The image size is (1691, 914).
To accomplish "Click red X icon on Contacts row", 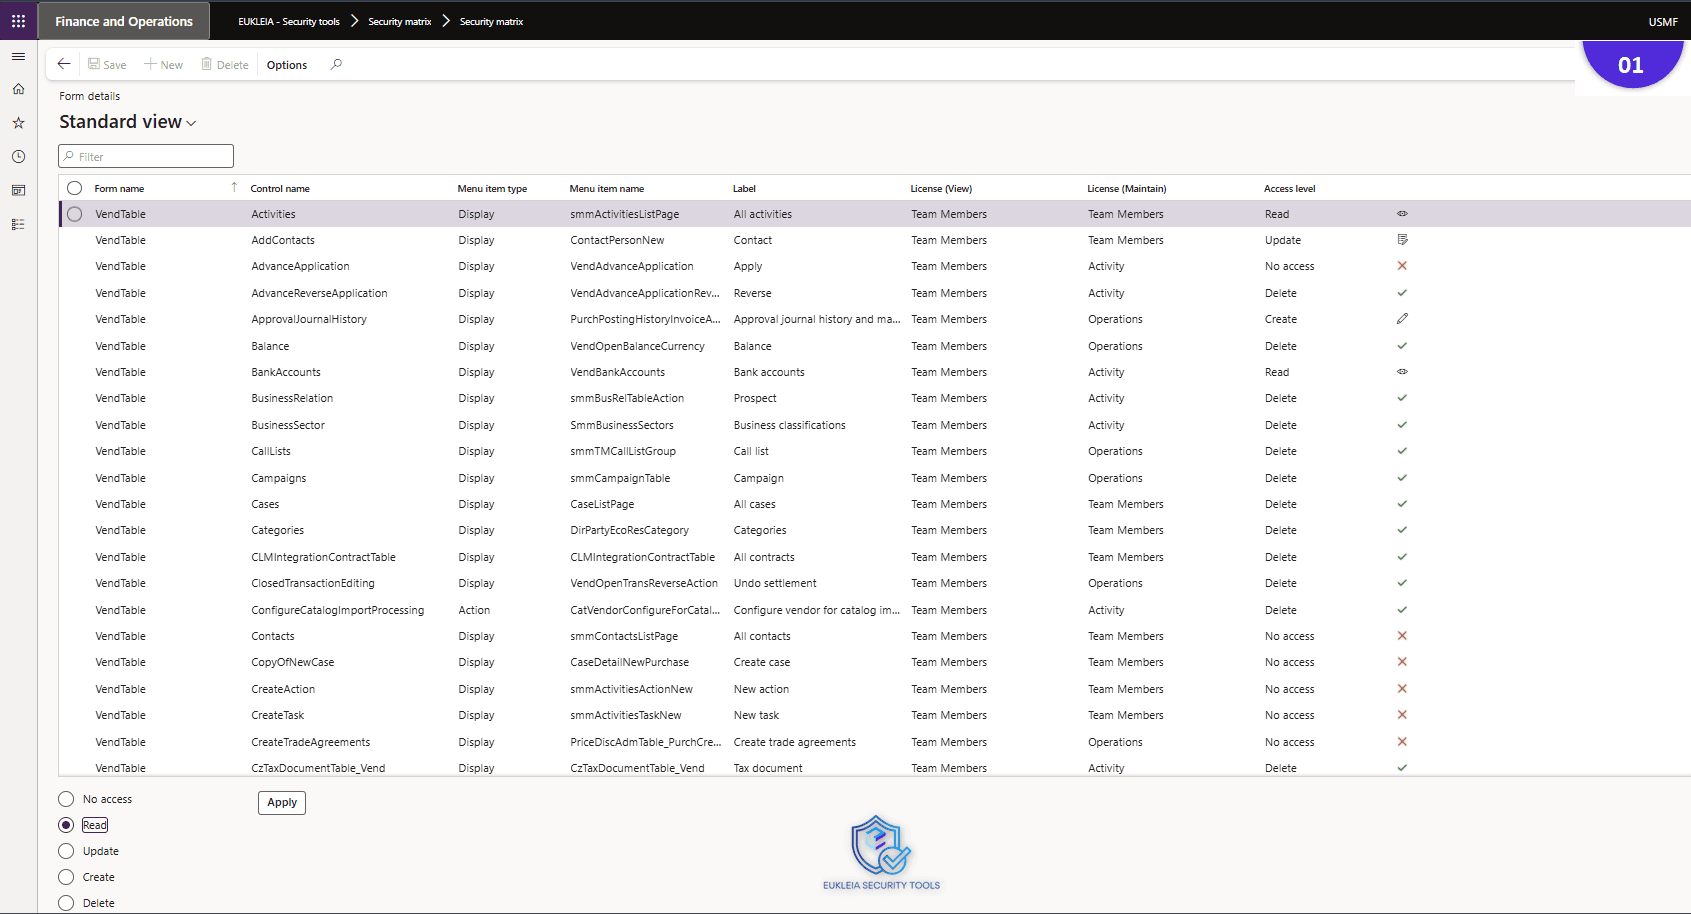I will click(x=1402, y=636).
